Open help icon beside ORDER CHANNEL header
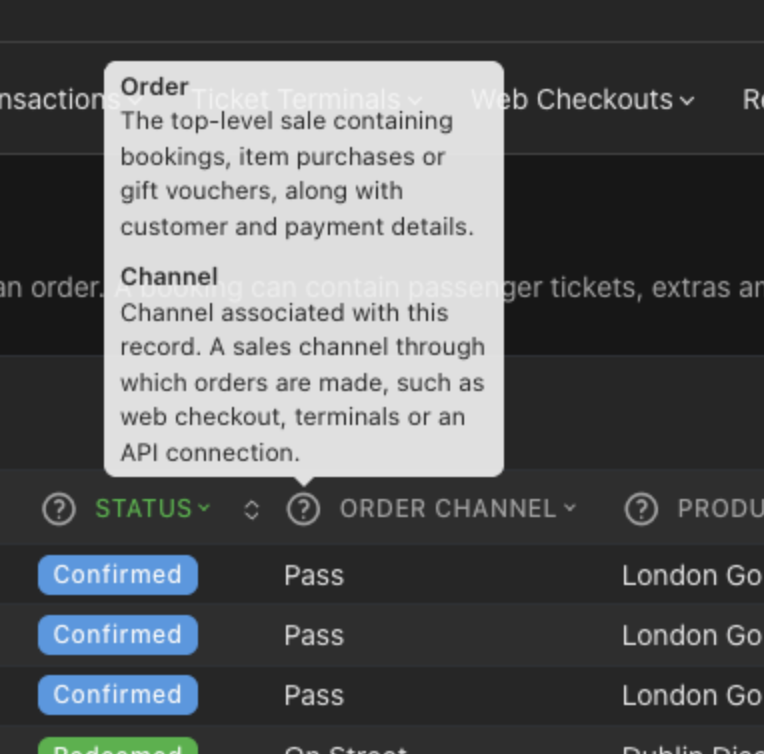 pyautogui.click(x=303, y=509)
